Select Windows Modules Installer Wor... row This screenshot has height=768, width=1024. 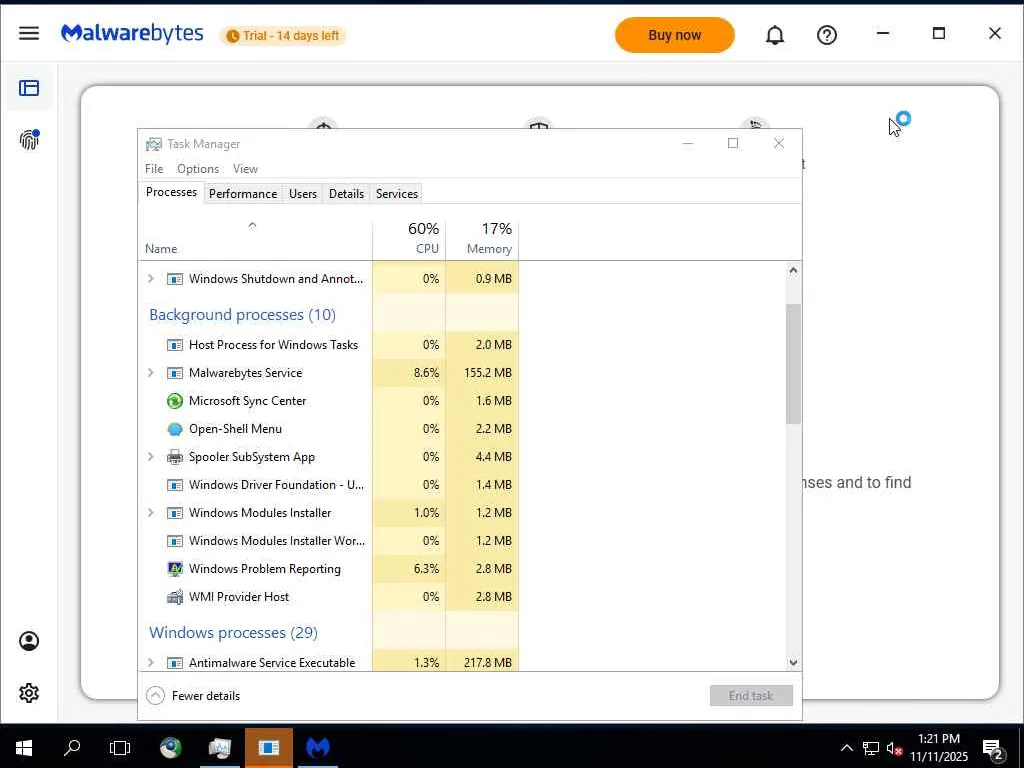(x=328, y=541)
